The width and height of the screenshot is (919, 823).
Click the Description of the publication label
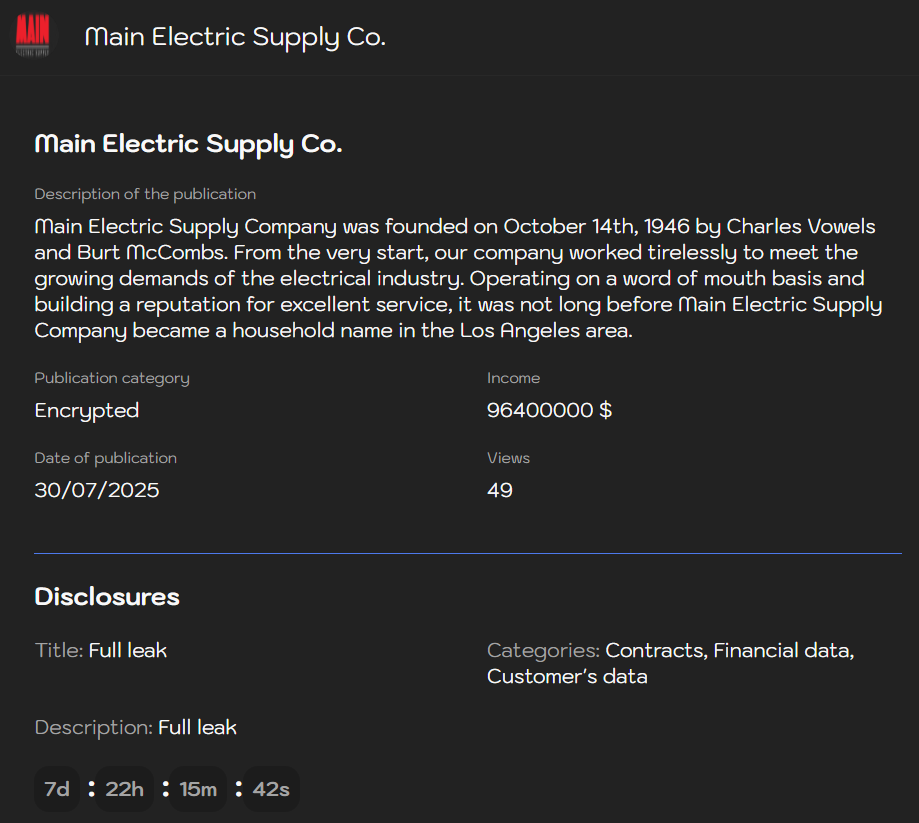point(145,194)
